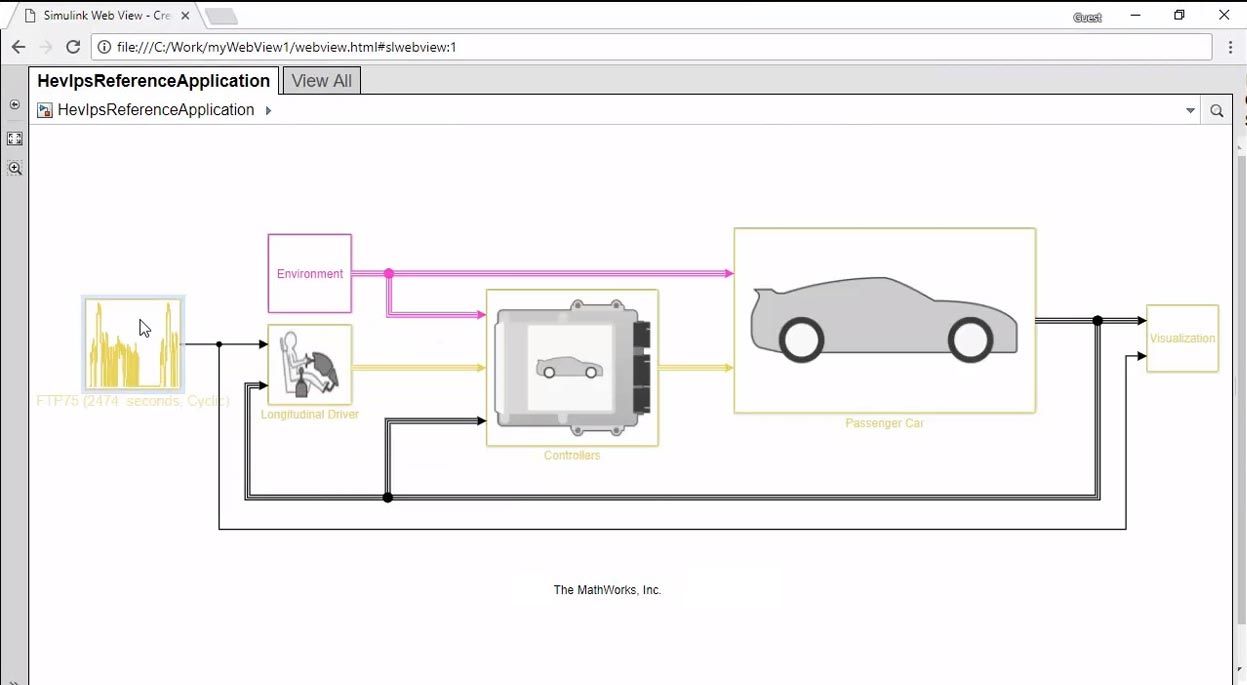This screenshot has width=1247, height=685.
Task: Reload the page with the refresh icon
Action: click(x=73, y=47)
